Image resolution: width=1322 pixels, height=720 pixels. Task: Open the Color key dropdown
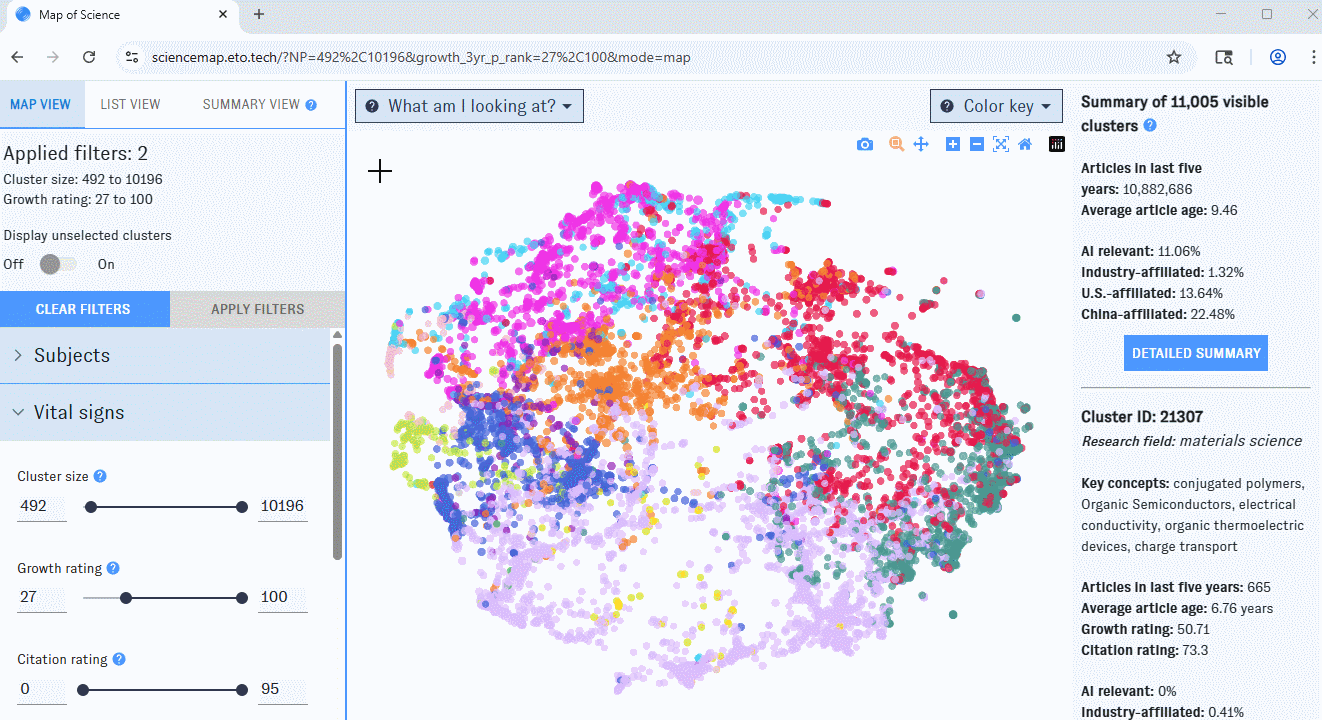point(996,105)
